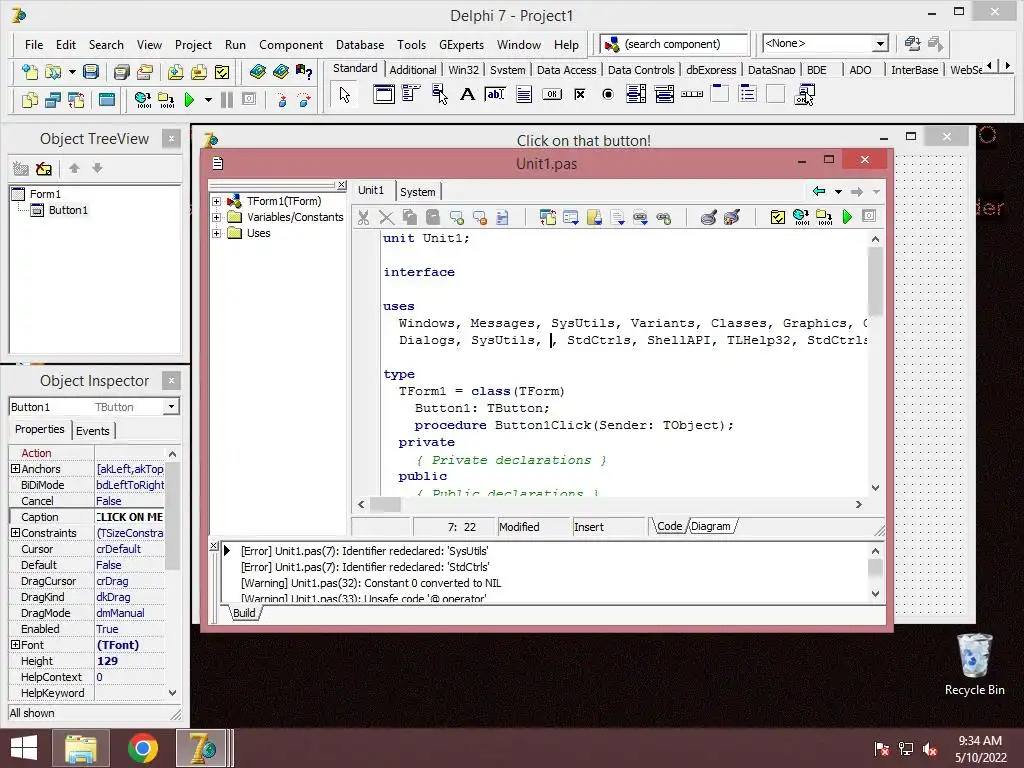
Task: Select the Edit component (ab) icon
Action: [495, 95]
